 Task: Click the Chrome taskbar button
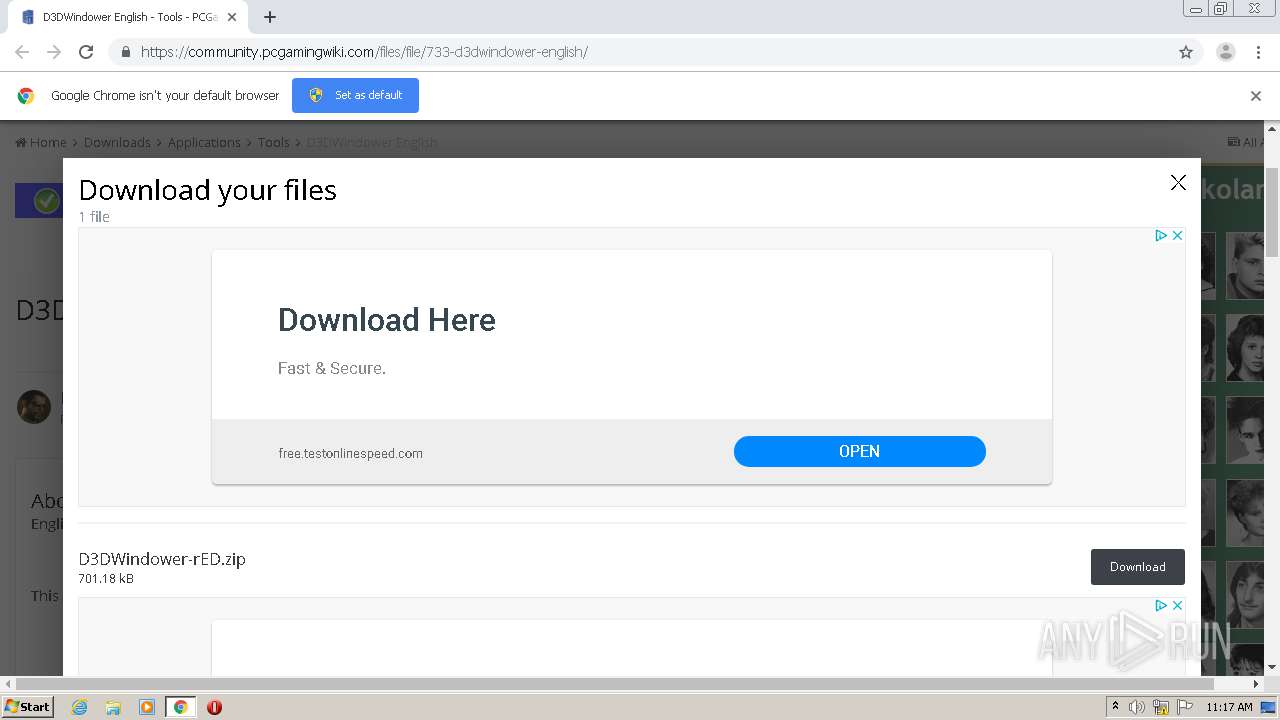coord(180,707)
